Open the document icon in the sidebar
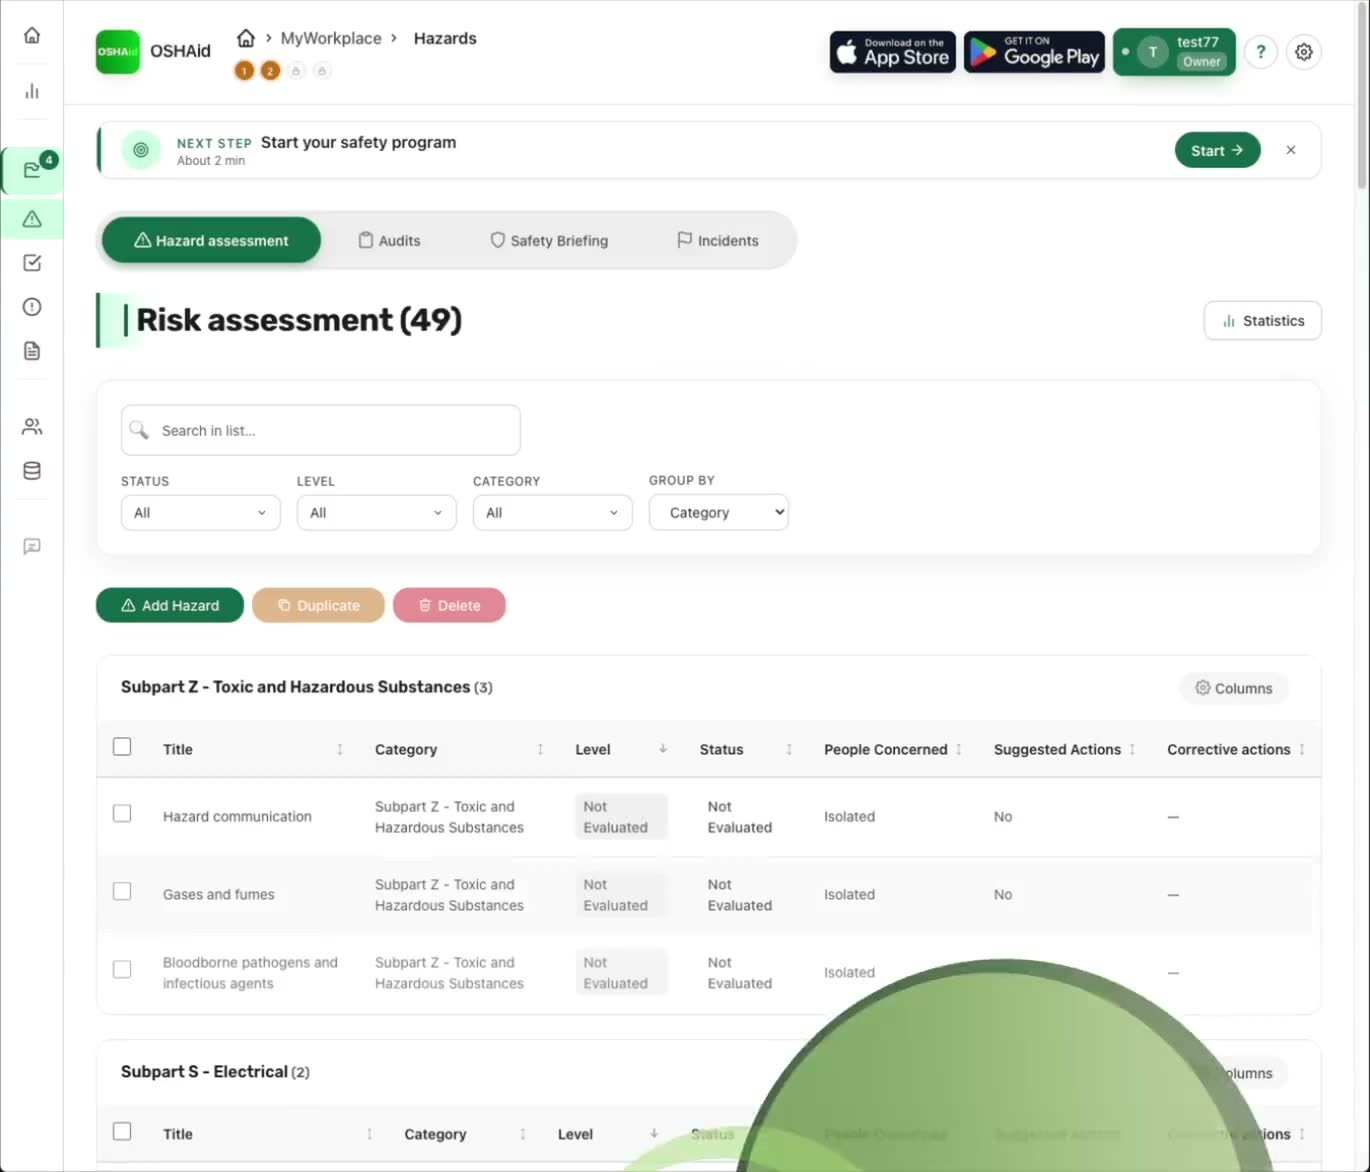The height and width of the screenshot is (1172, 1370). [x=32, y=351]
